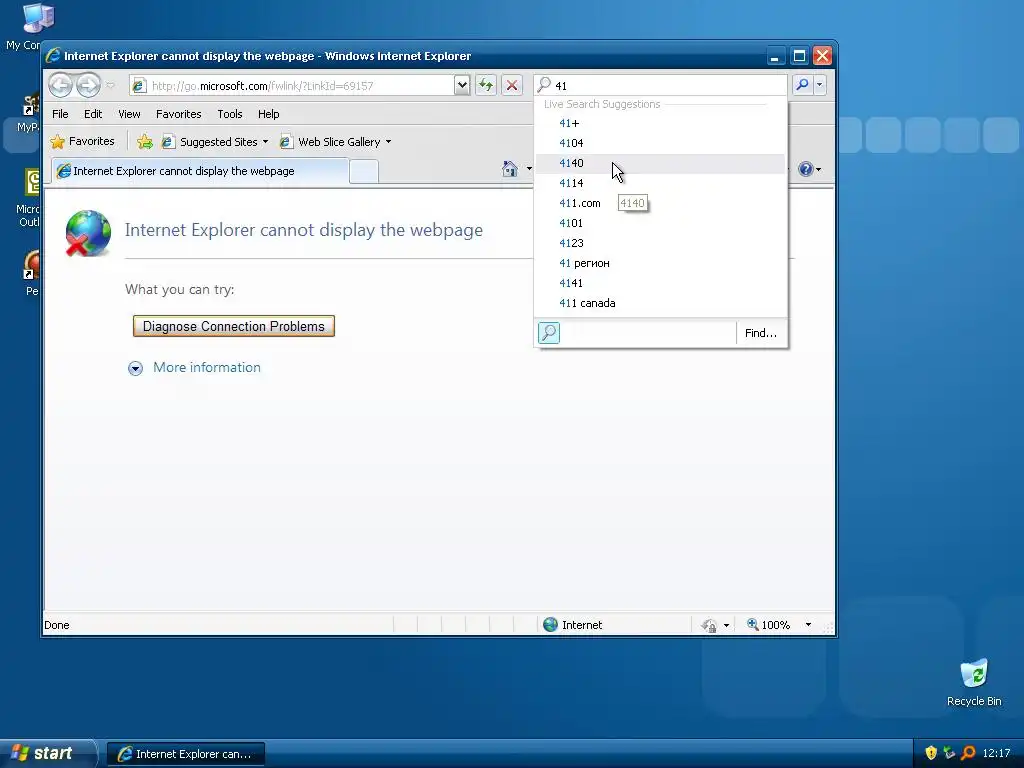Select suggestion 4141

(660, 283)
